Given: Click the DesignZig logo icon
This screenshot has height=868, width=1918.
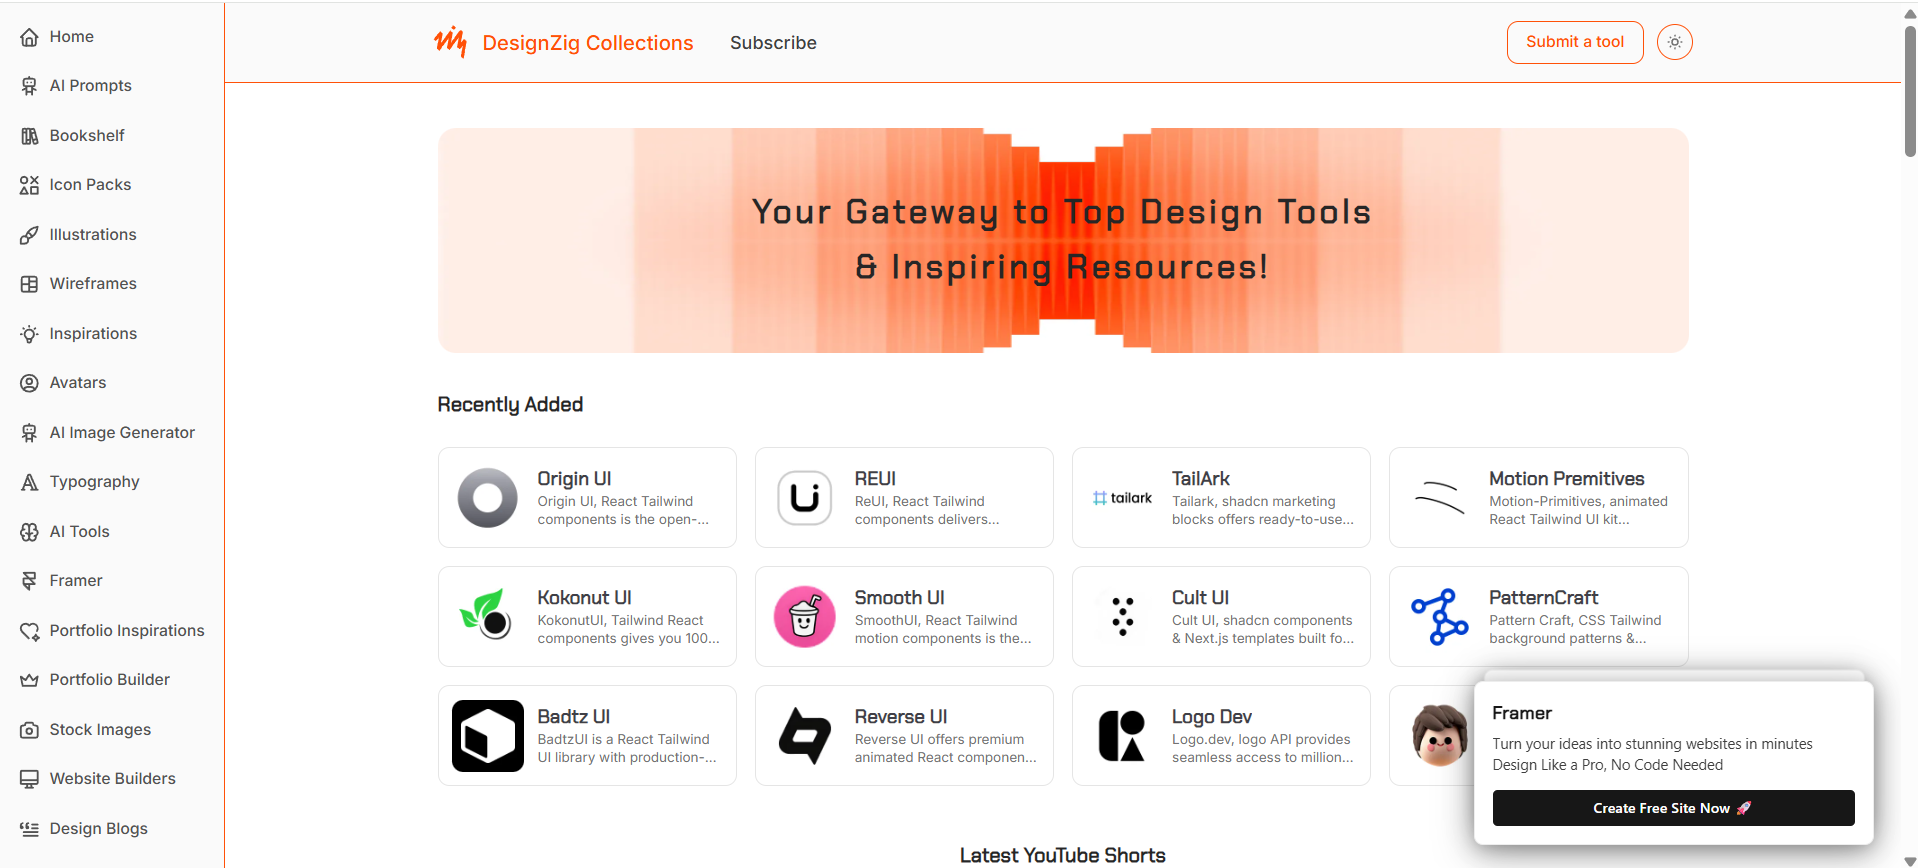Looking at the screenshot, I should [x=450, y=42].
